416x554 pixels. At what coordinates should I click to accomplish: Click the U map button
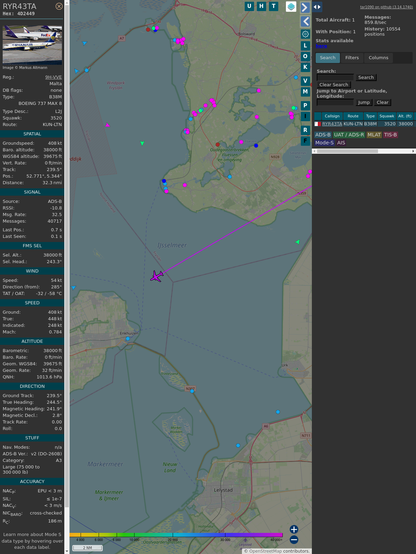pyautogui.click(x=249, y=6)
